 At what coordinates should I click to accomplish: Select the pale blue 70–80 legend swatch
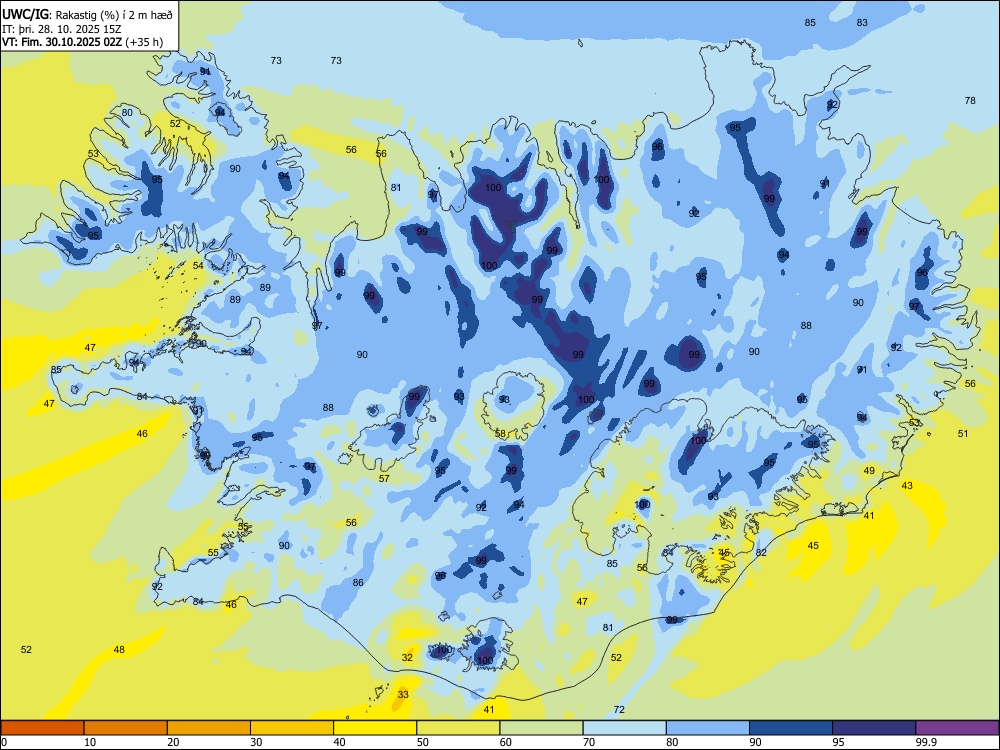624,728
